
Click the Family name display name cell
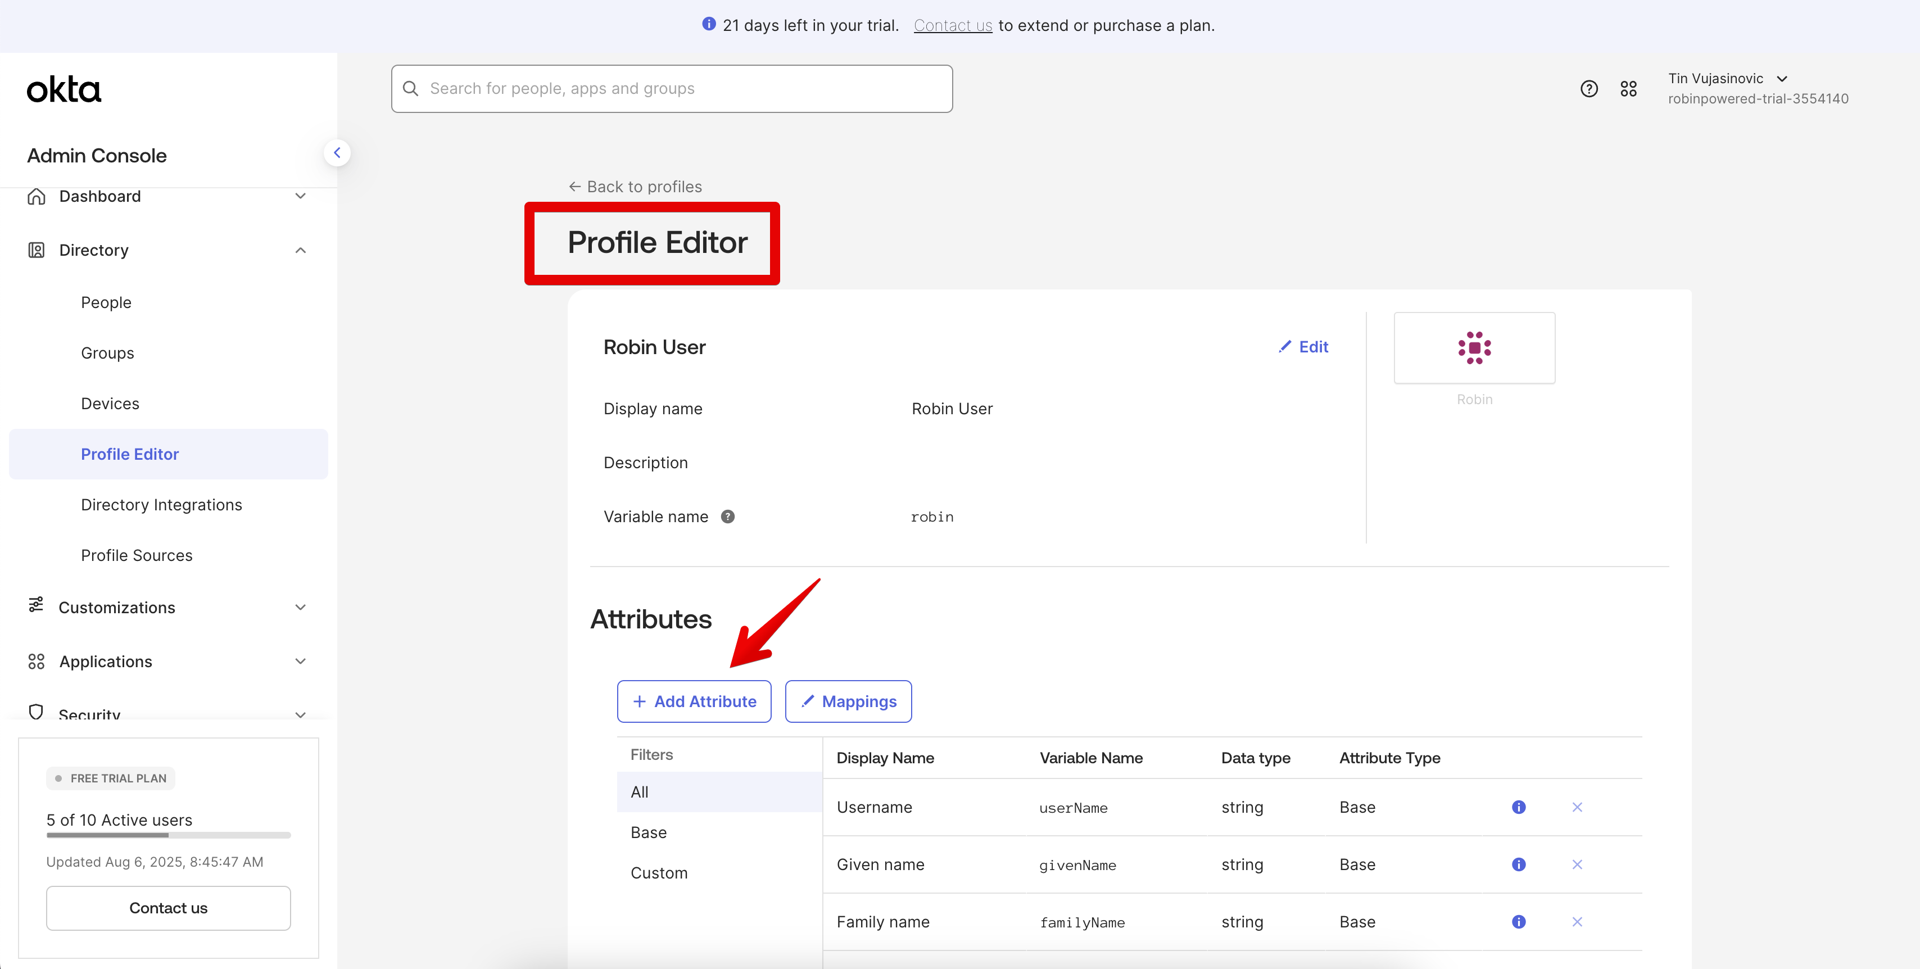coord(883,922)
